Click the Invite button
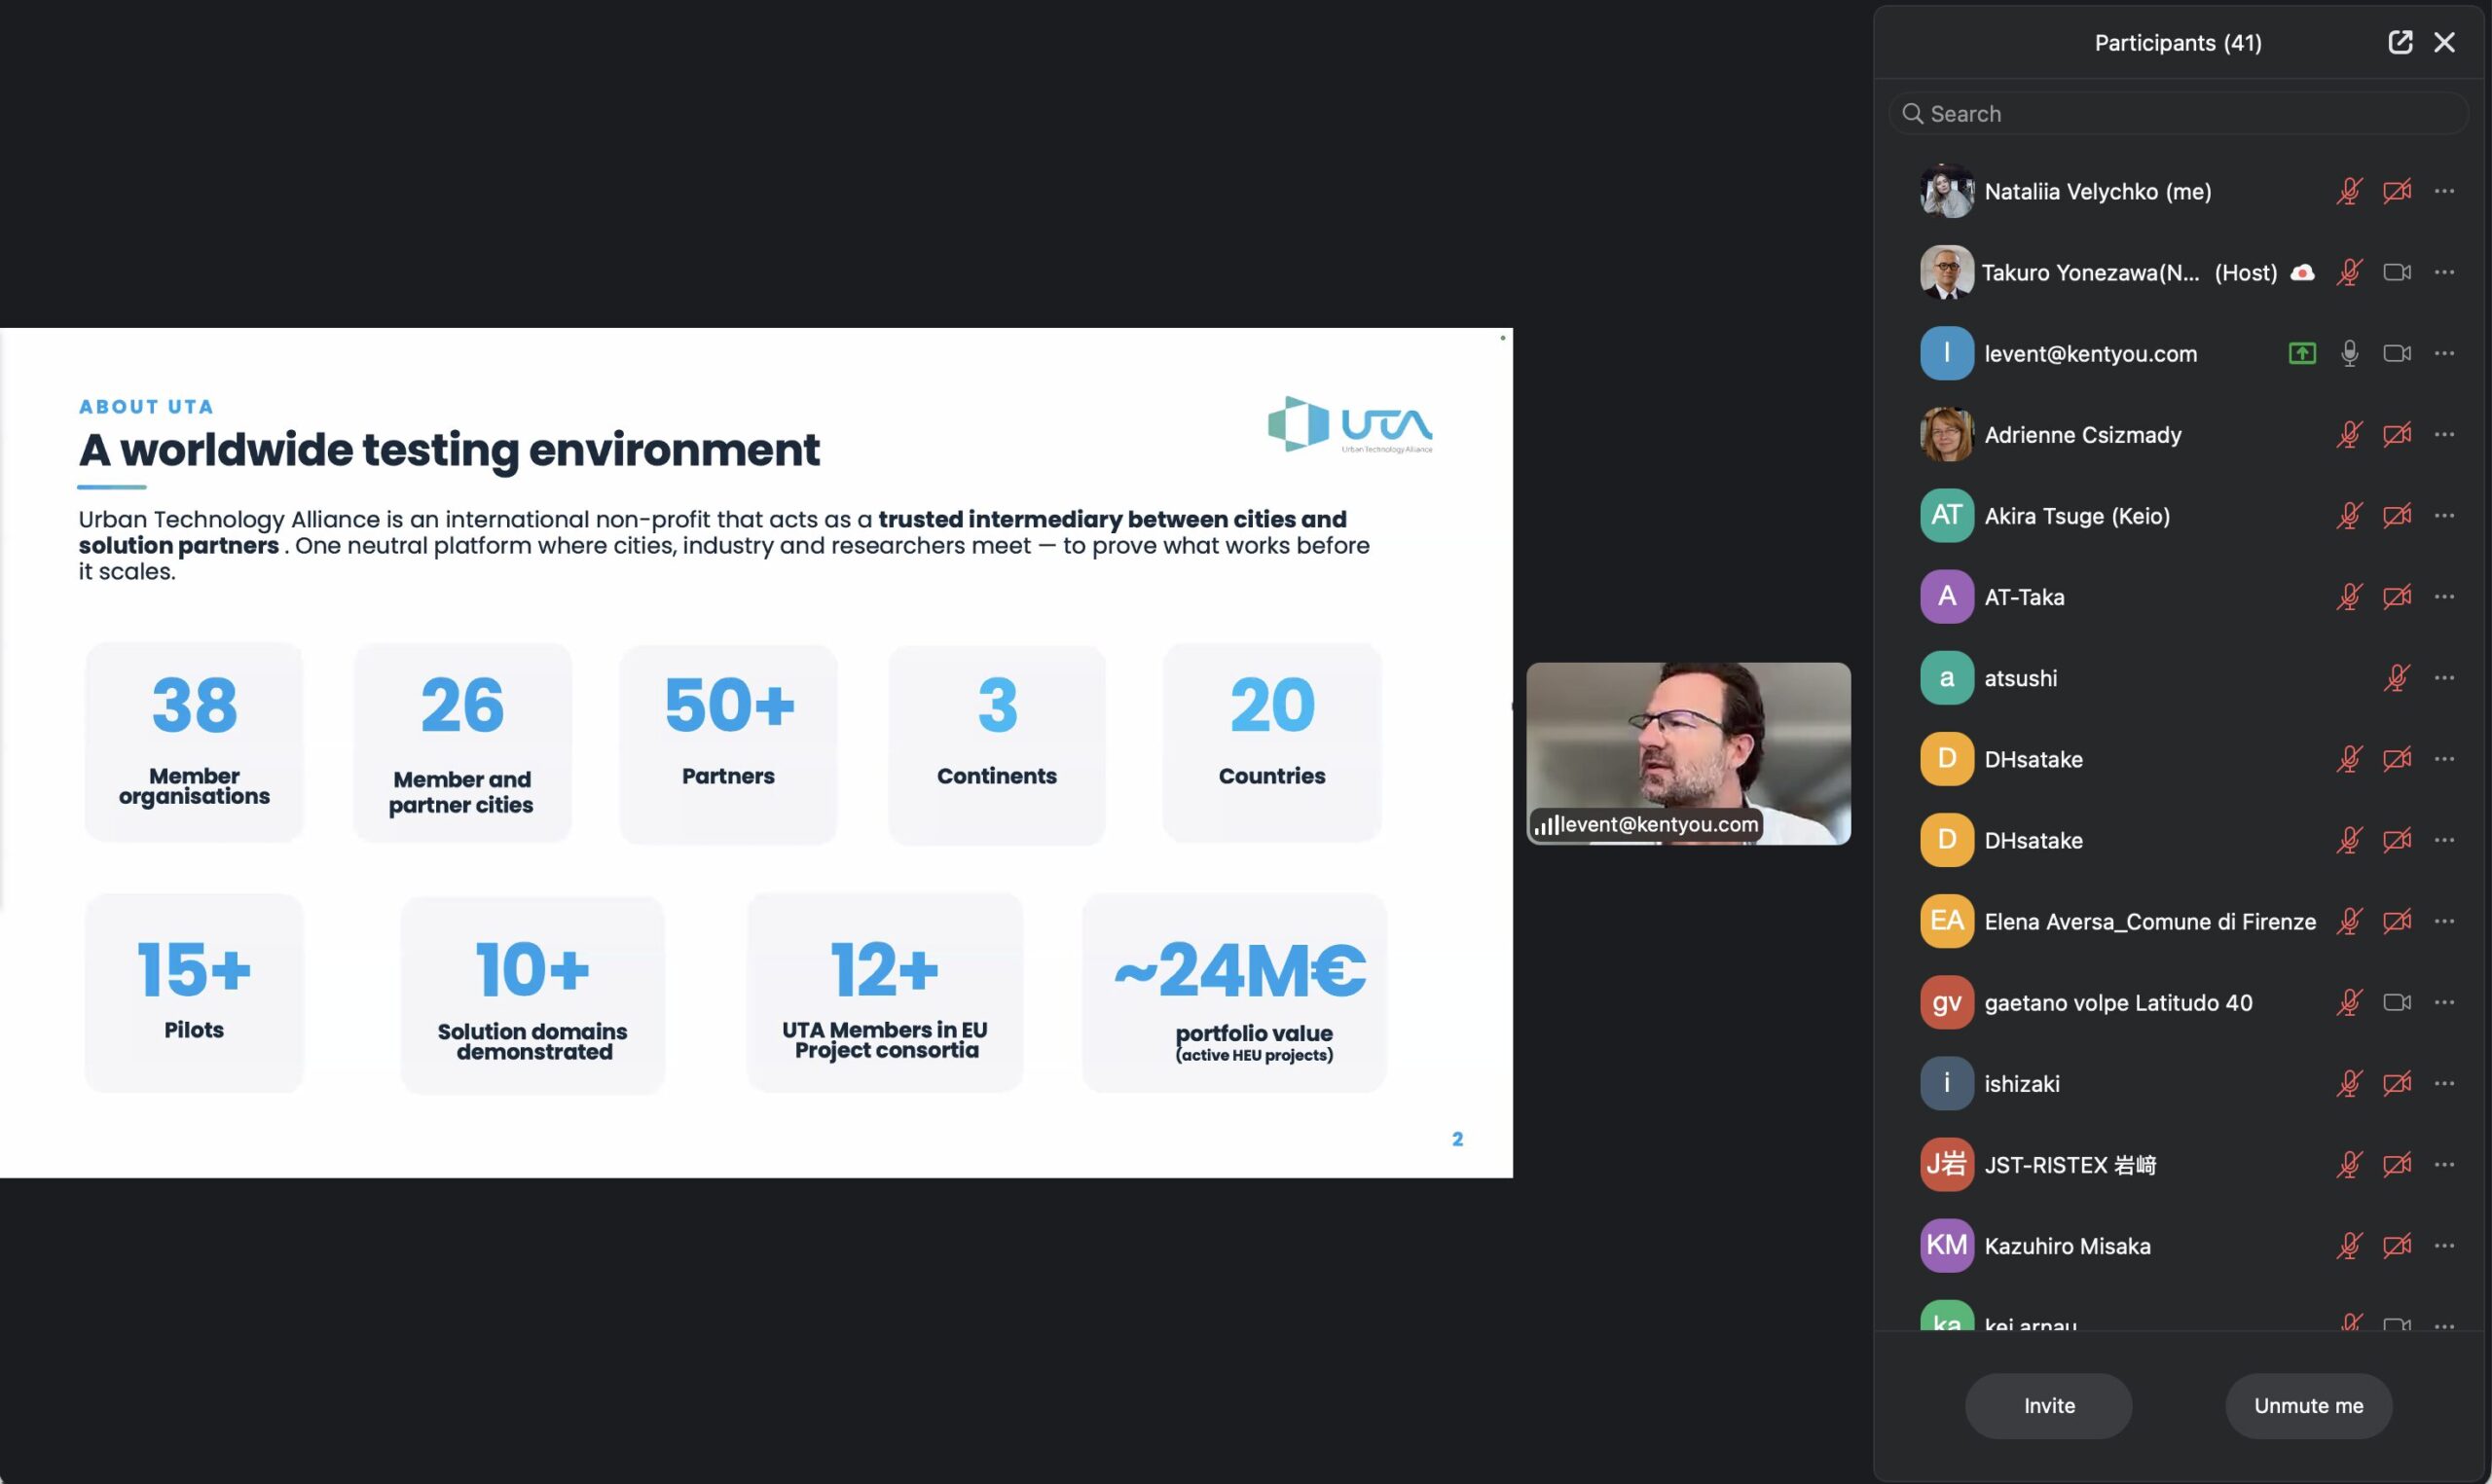The height and width of the screenshot is (1484, 2492). click(2049, 1406)
